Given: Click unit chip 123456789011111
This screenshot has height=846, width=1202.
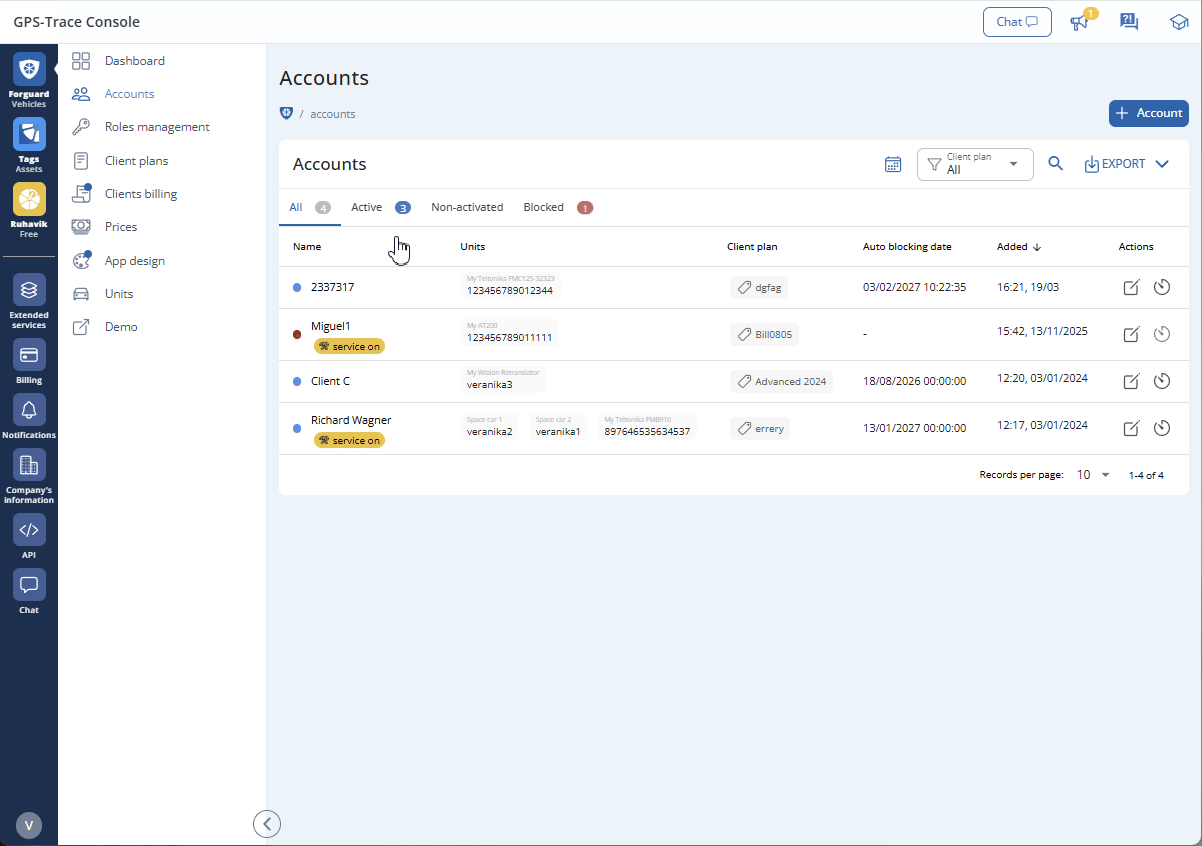Looking at the screenshot, I should coord(510,333).
